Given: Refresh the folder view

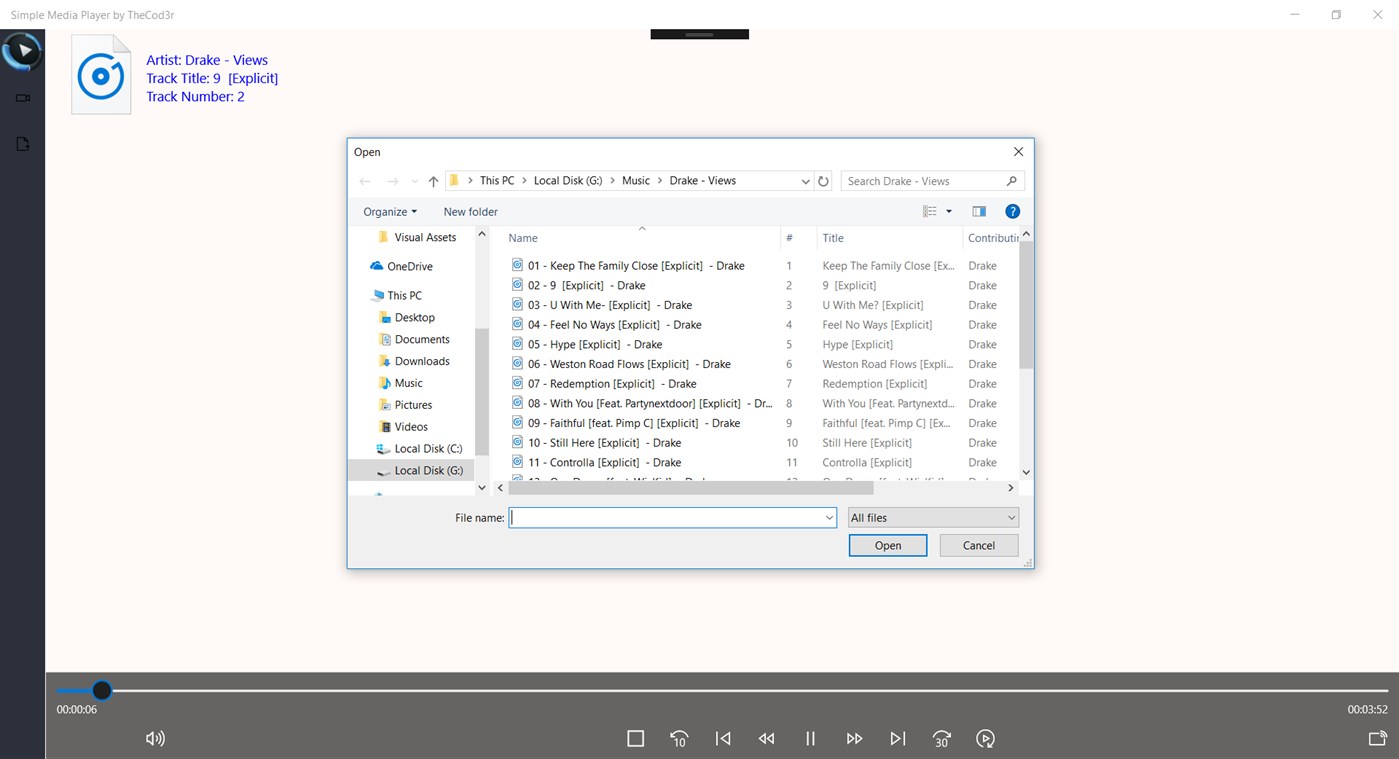Looking at the screenshot, I should pyautogui.click(x=823, y=180).
